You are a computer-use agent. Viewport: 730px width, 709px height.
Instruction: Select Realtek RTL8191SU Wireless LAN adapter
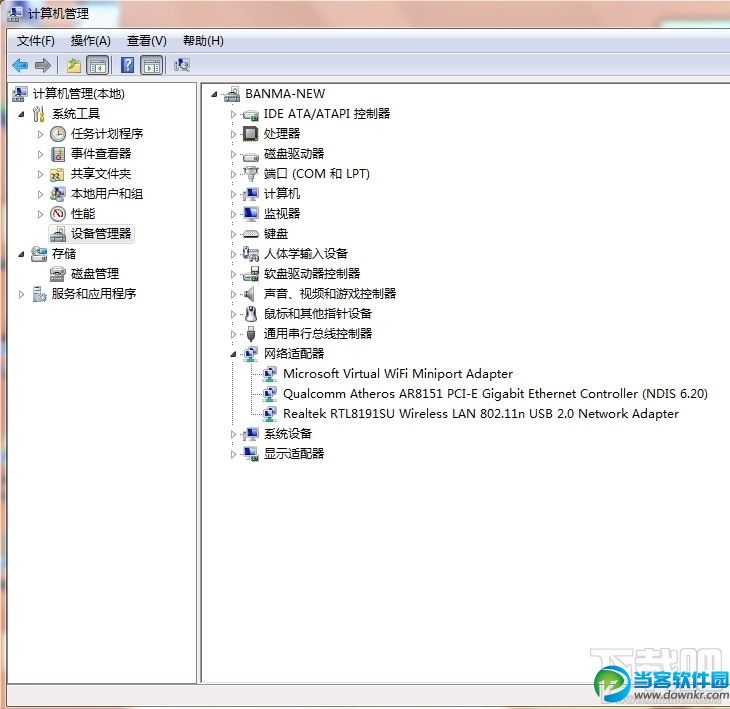[x=480, y=414]
